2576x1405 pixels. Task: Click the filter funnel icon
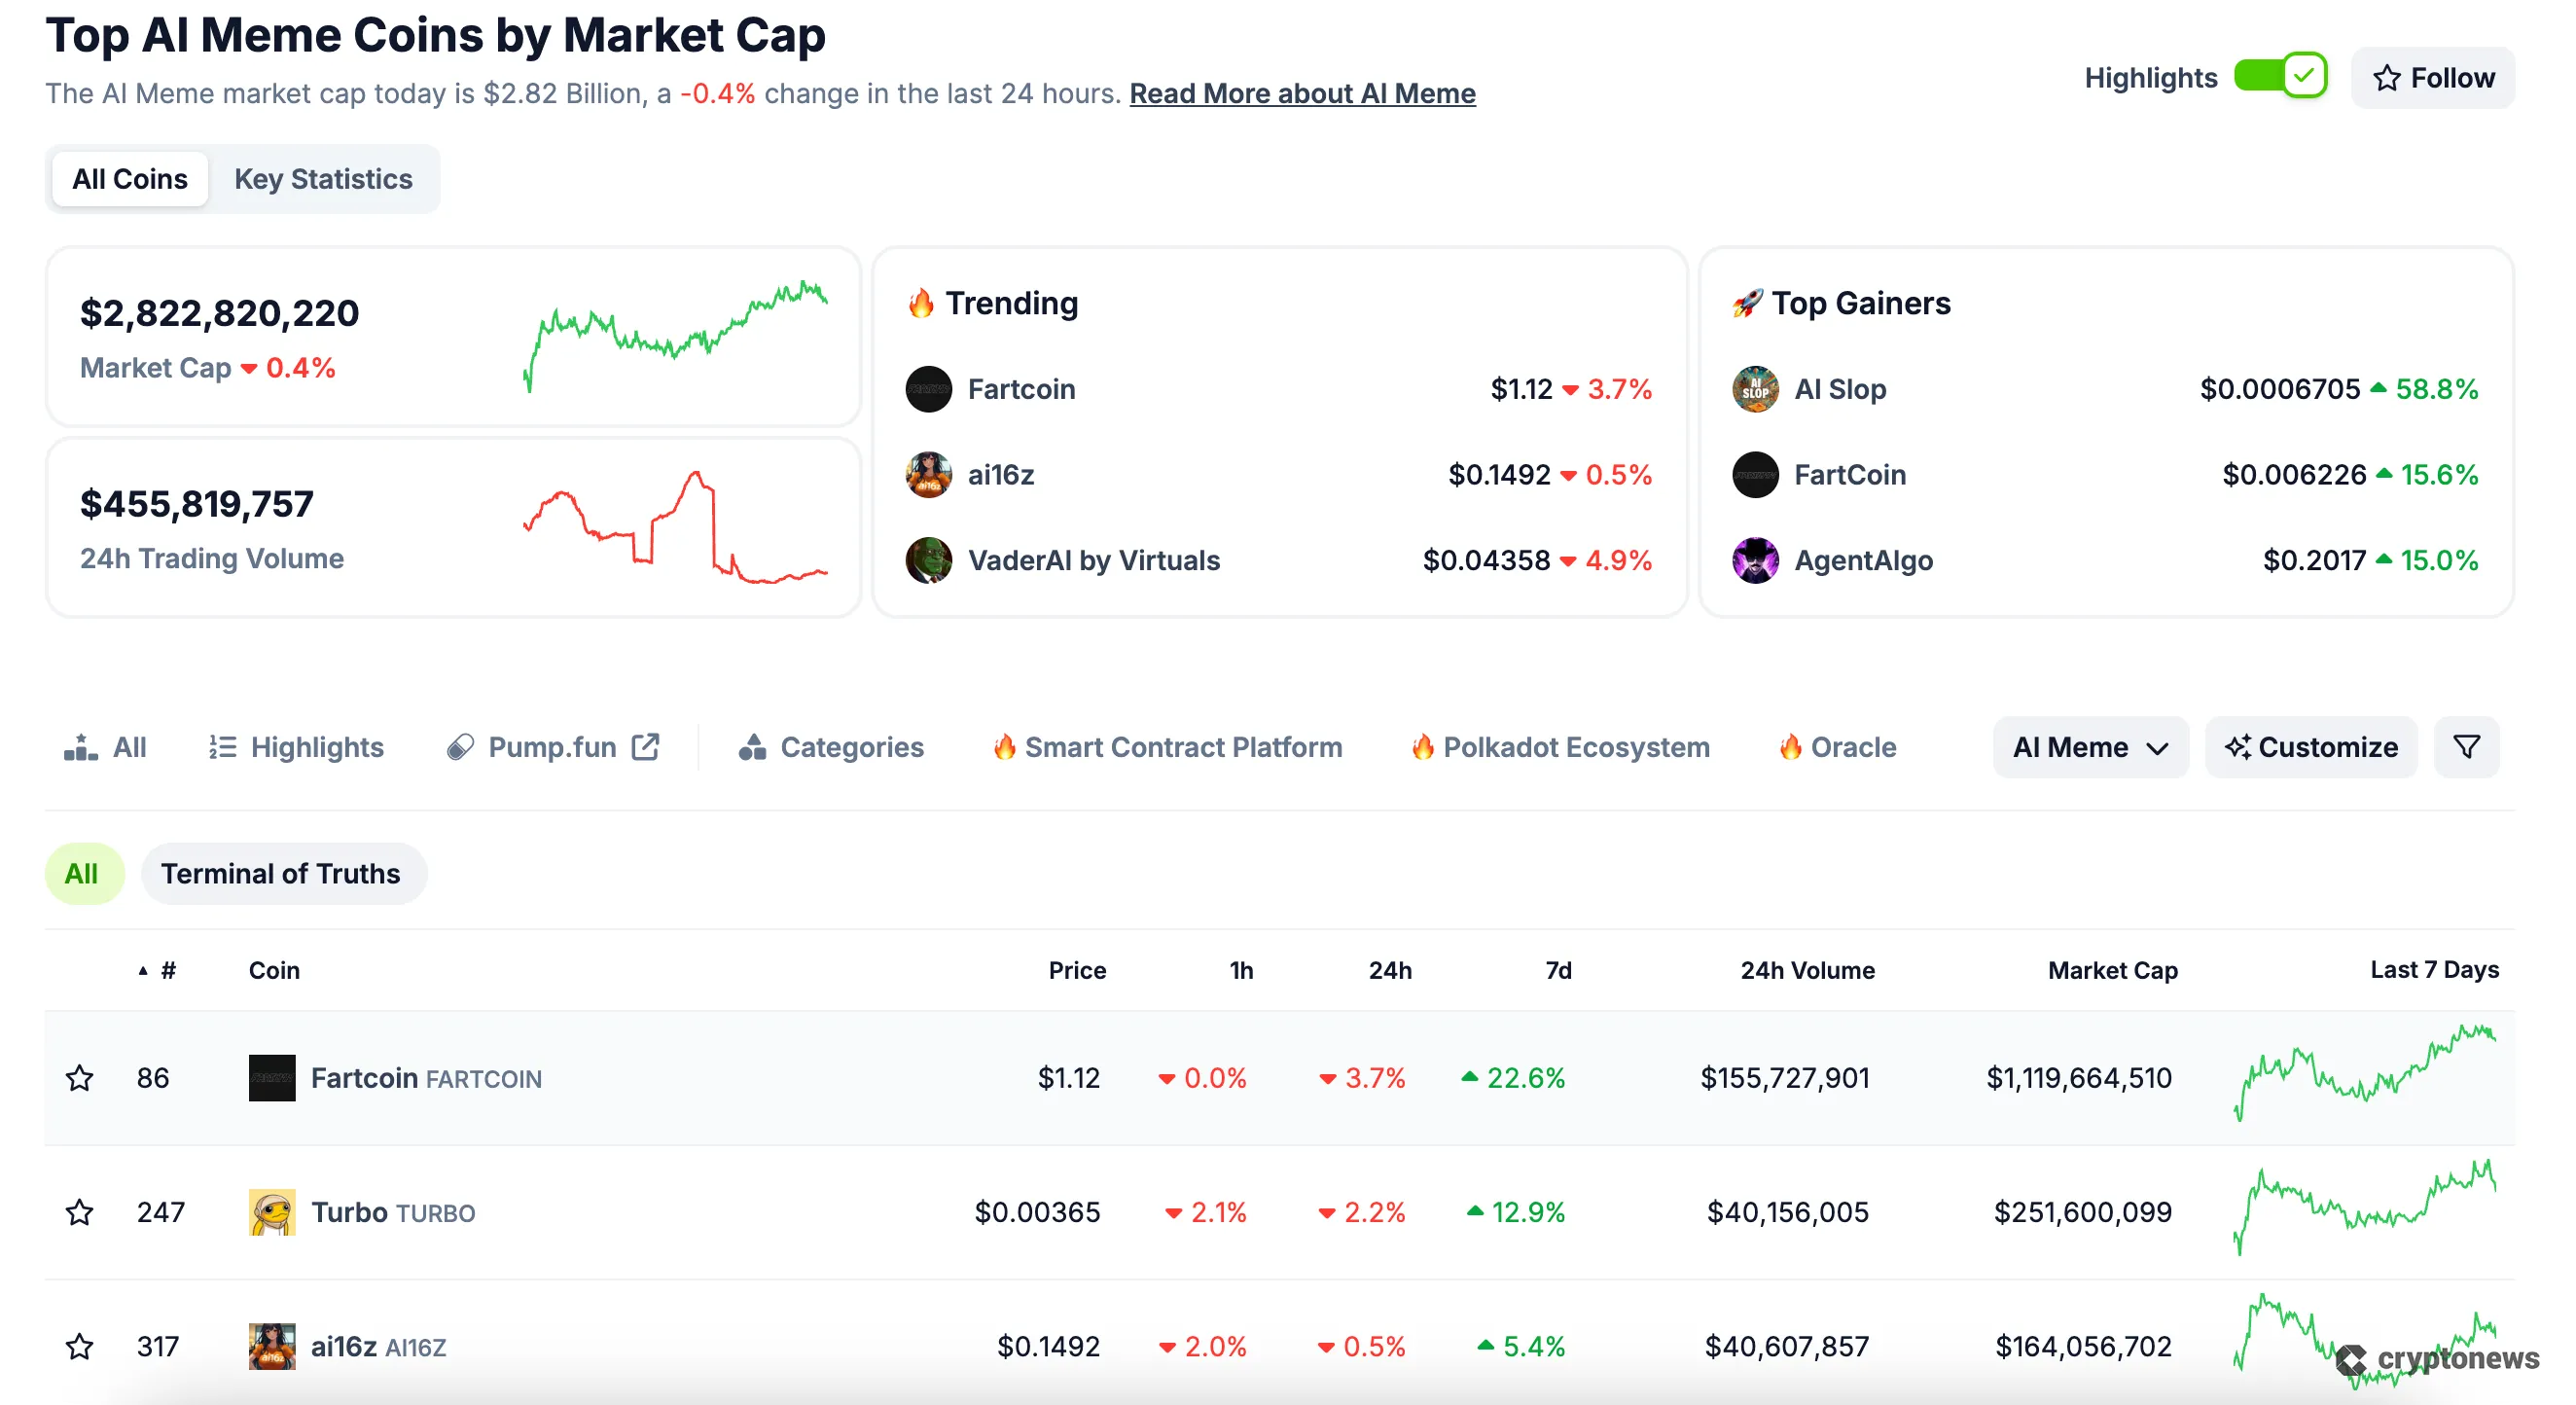click(x=2466, y=747)
